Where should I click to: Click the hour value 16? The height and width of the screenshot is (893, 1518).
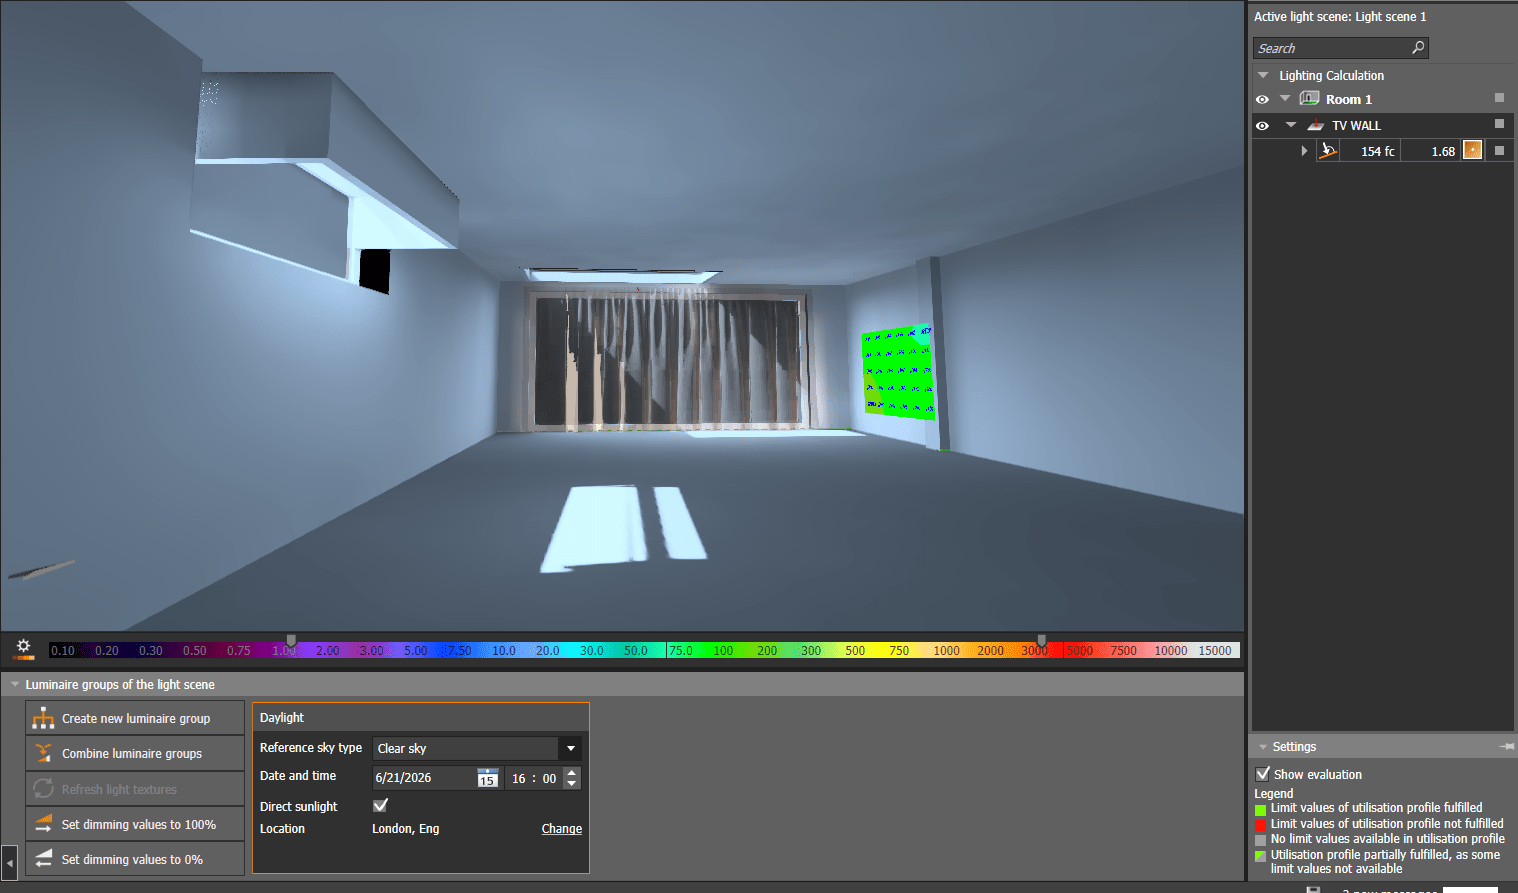[518, 778]
